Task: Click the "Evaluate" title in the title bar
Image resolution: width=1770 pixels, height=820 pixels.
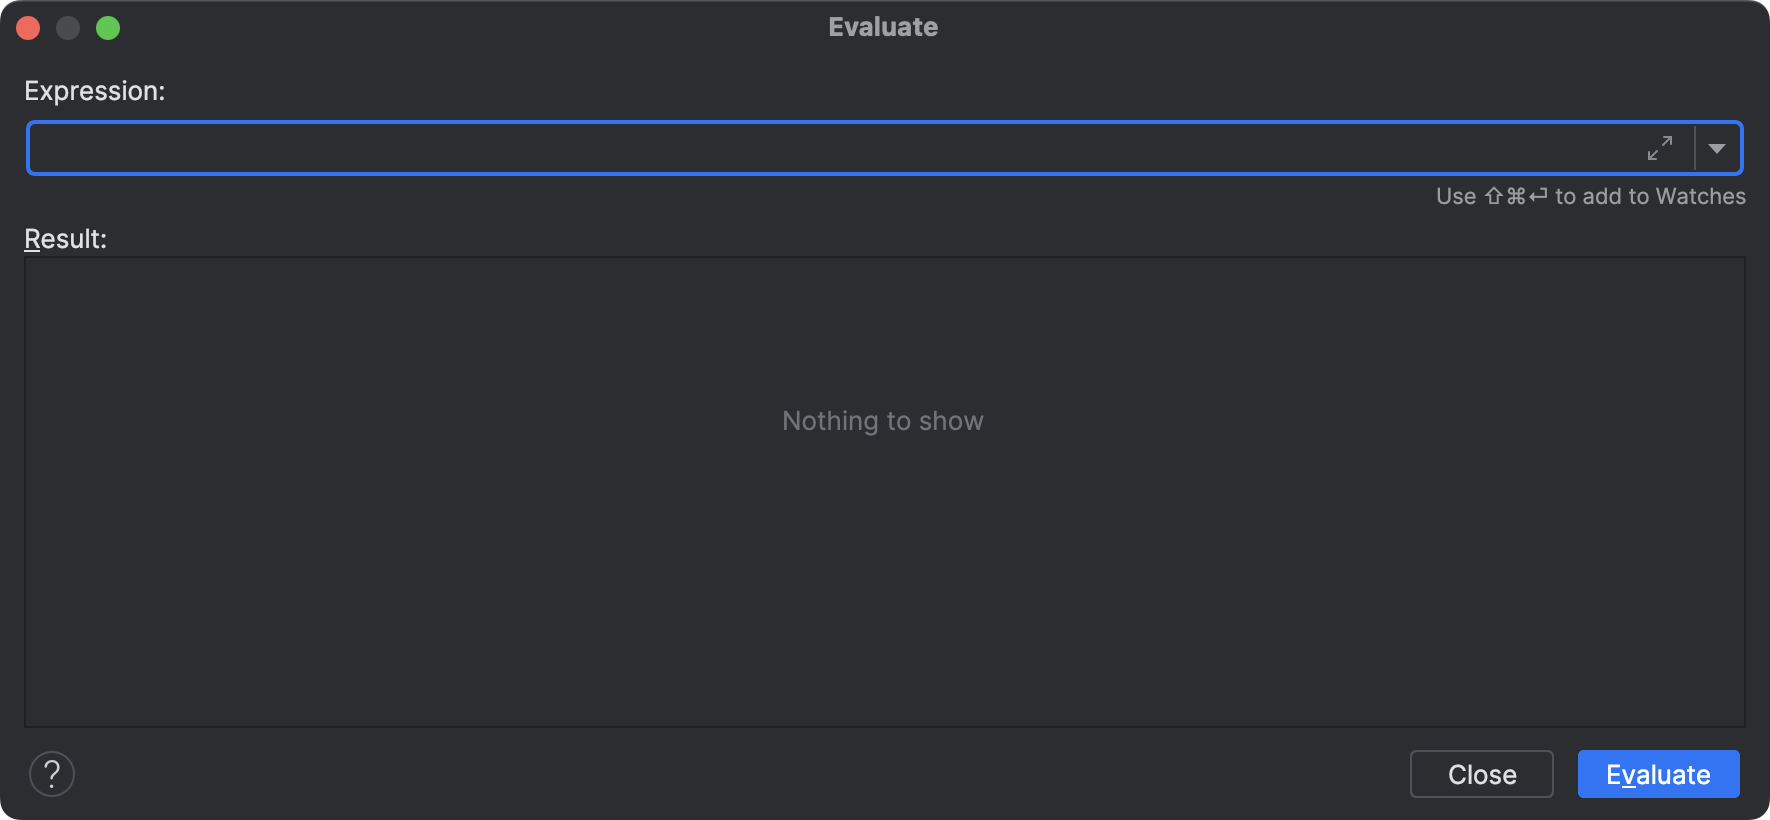Action: 883,27
